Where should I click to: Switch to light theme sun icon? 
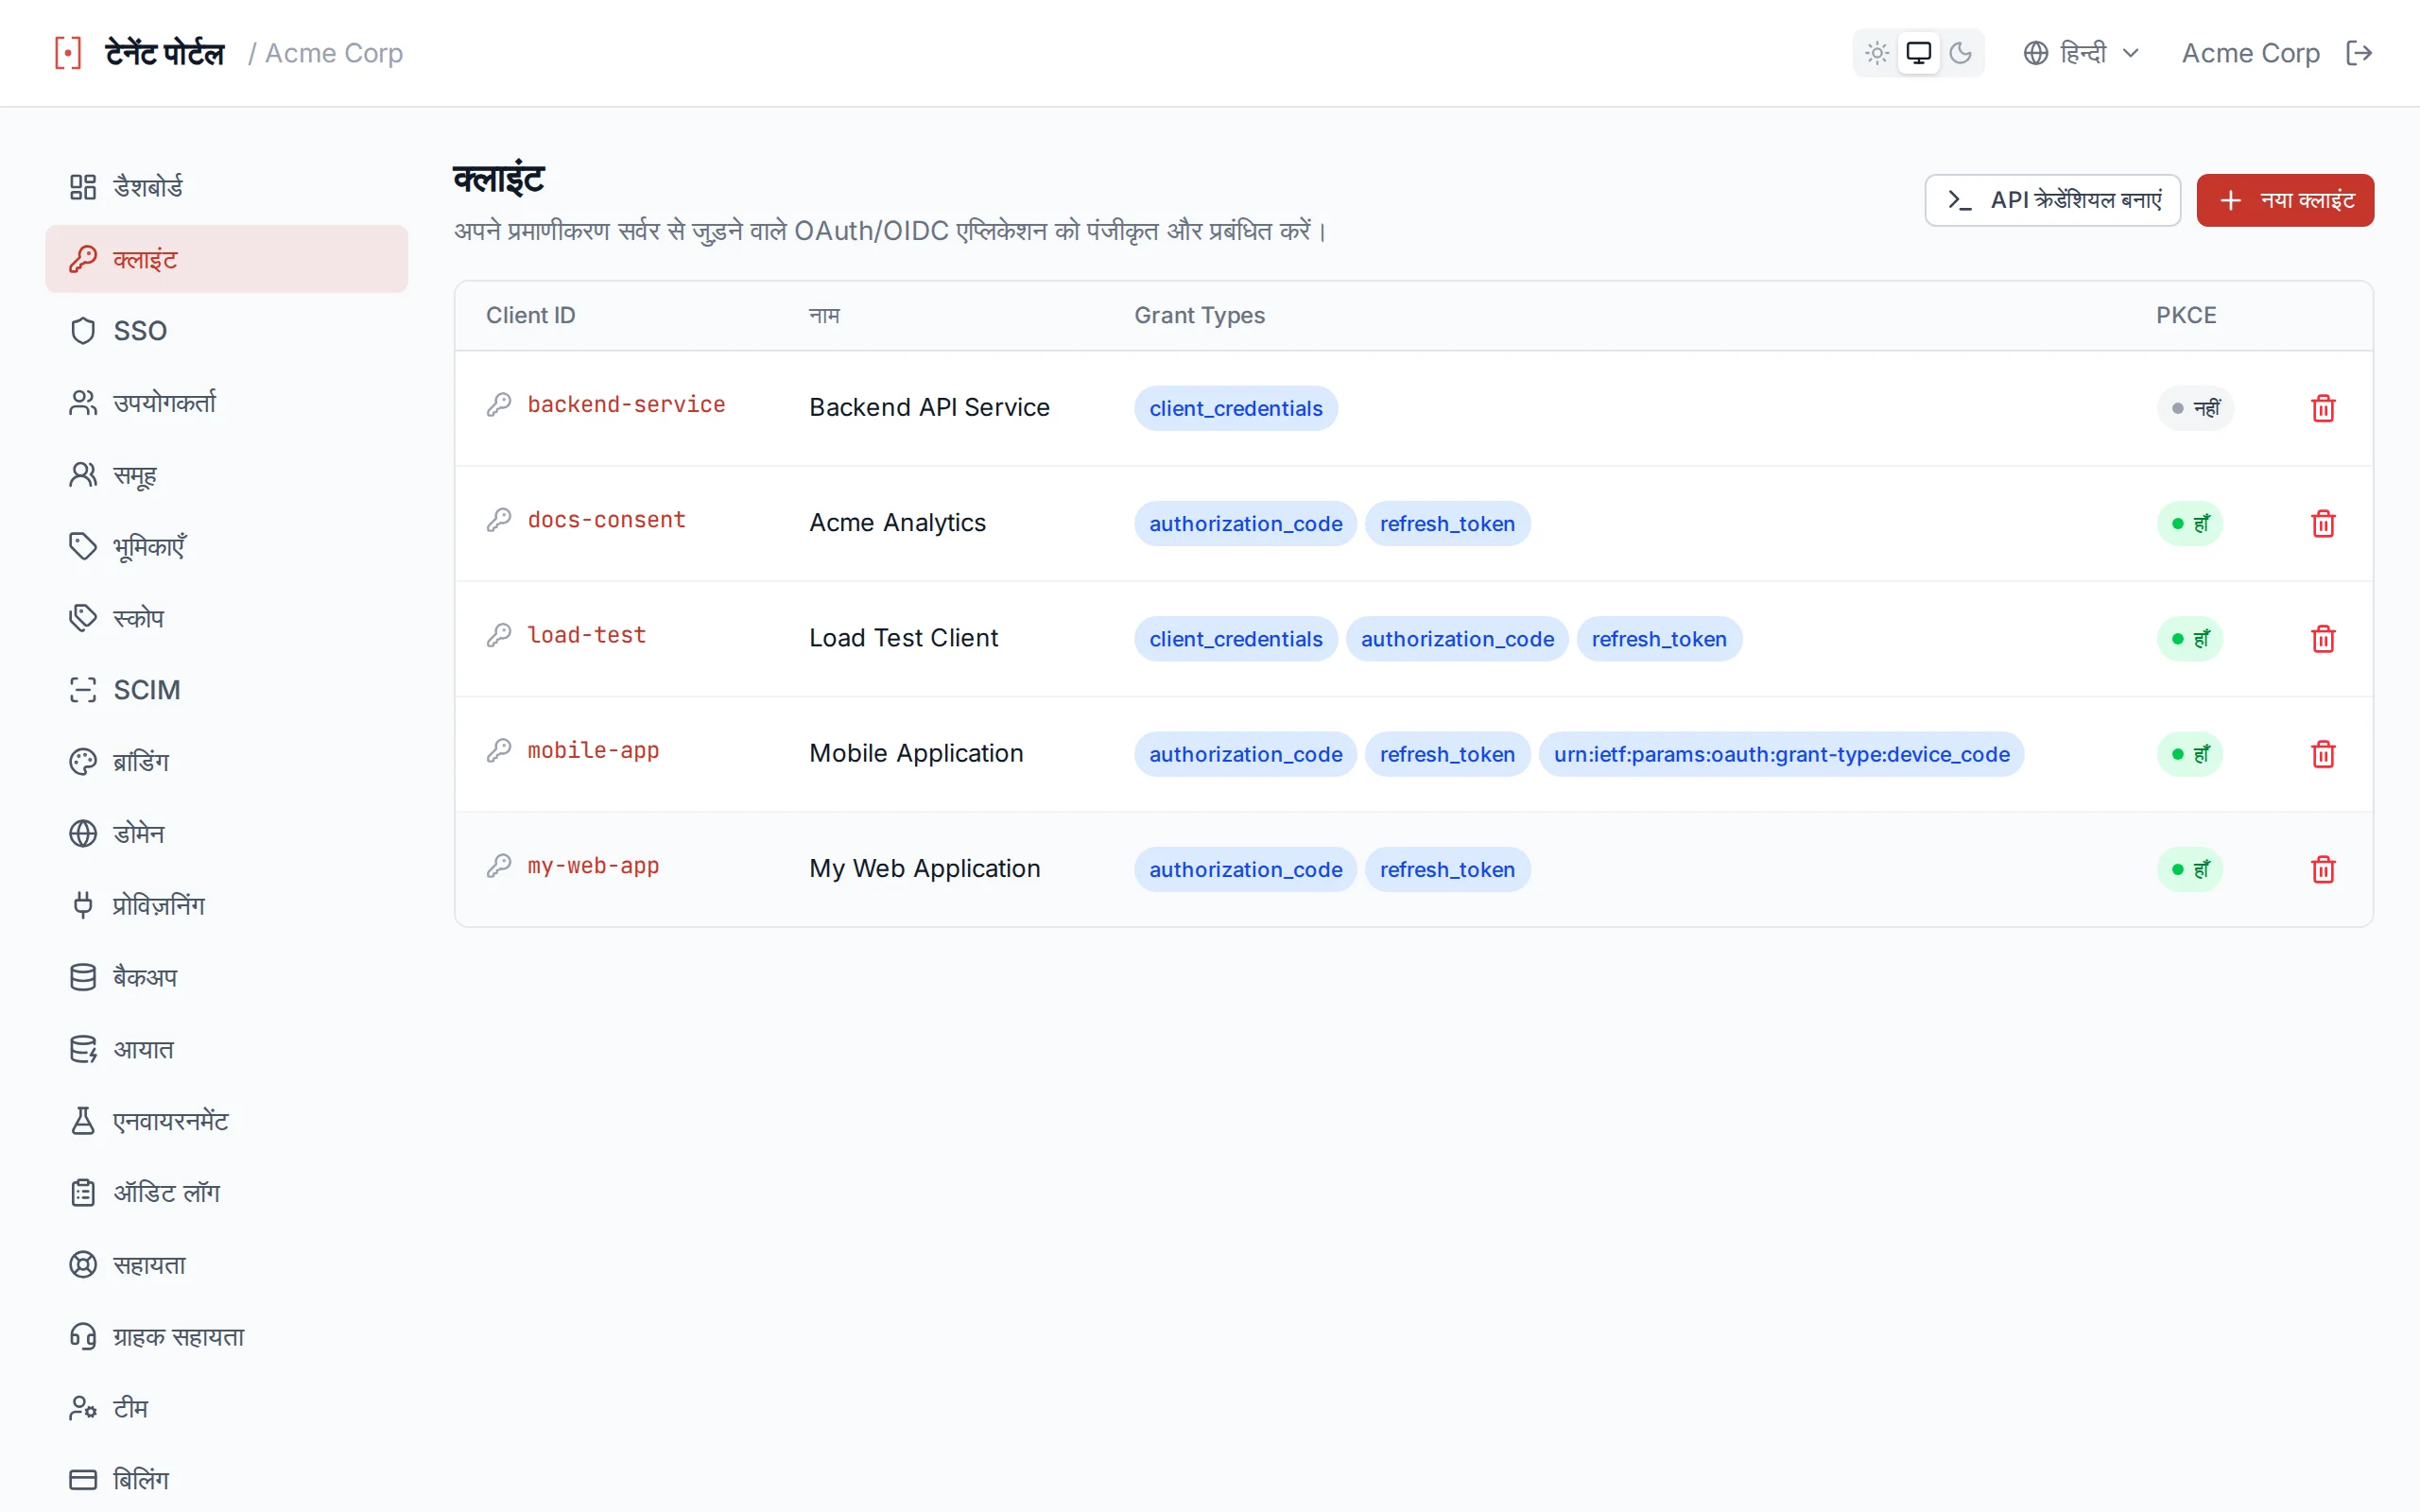click(1877, 53)
